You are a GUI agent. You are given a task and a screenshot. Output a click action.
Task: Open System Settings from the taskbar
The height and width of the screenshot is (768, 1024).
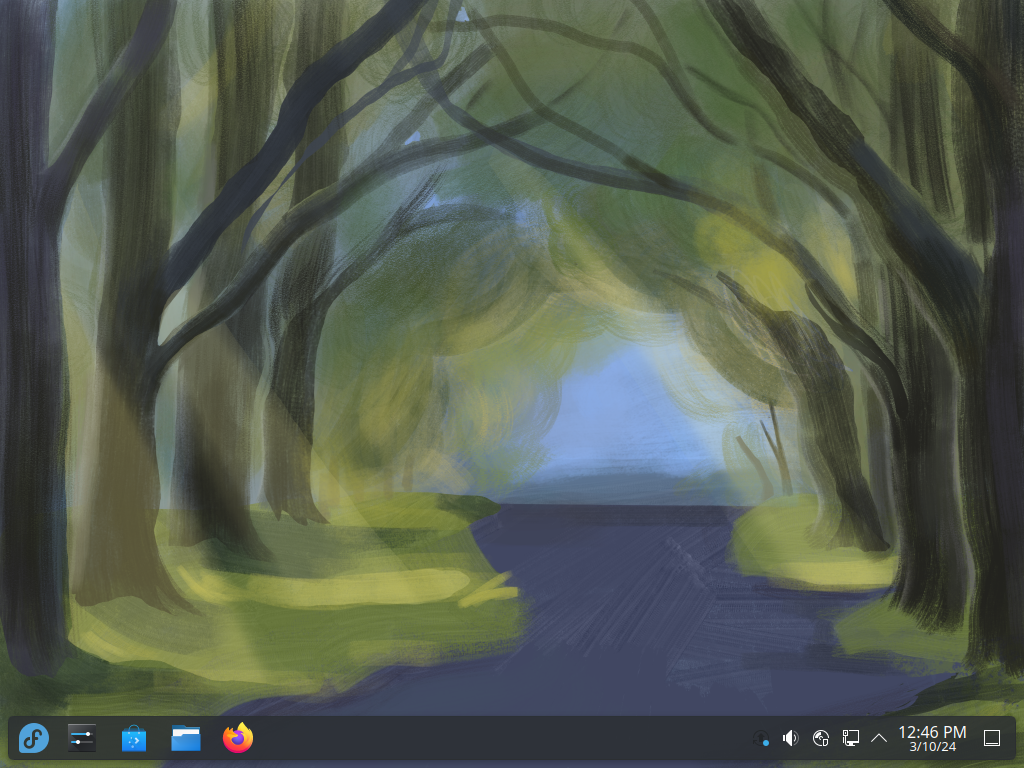click(82, 738)
